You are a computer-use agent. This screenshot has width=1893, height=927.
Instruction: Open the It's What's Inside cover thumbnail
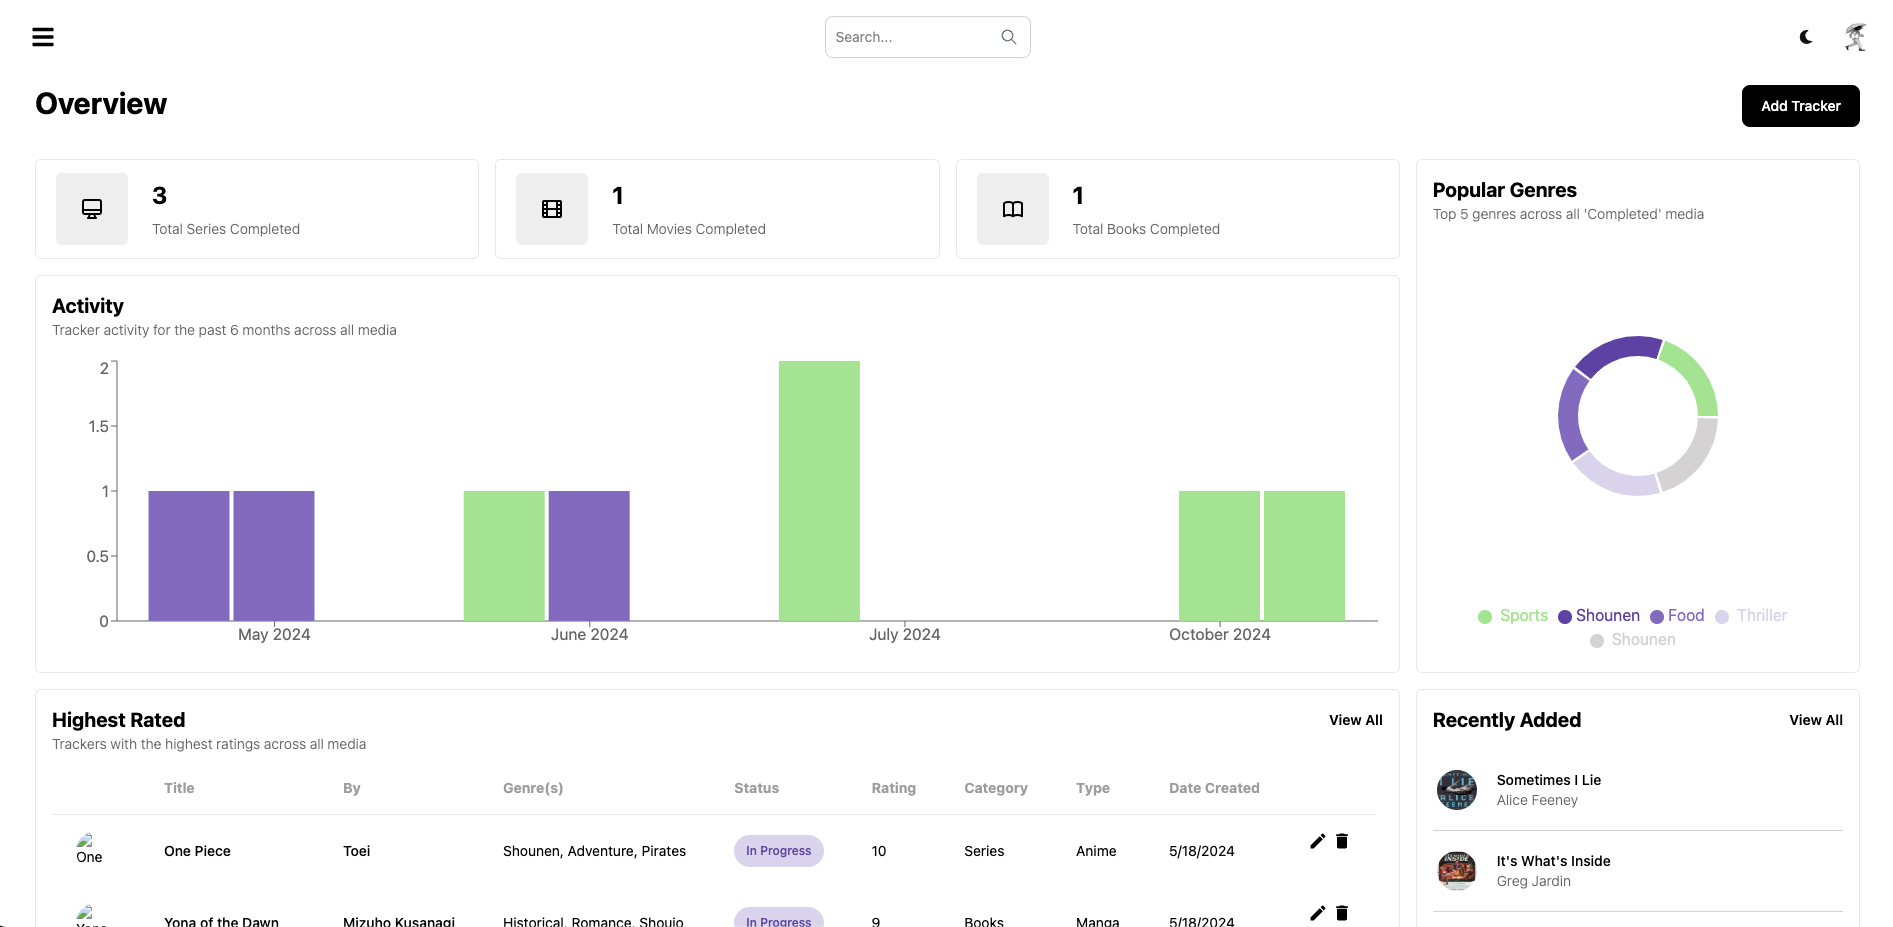click(1457, 871)
